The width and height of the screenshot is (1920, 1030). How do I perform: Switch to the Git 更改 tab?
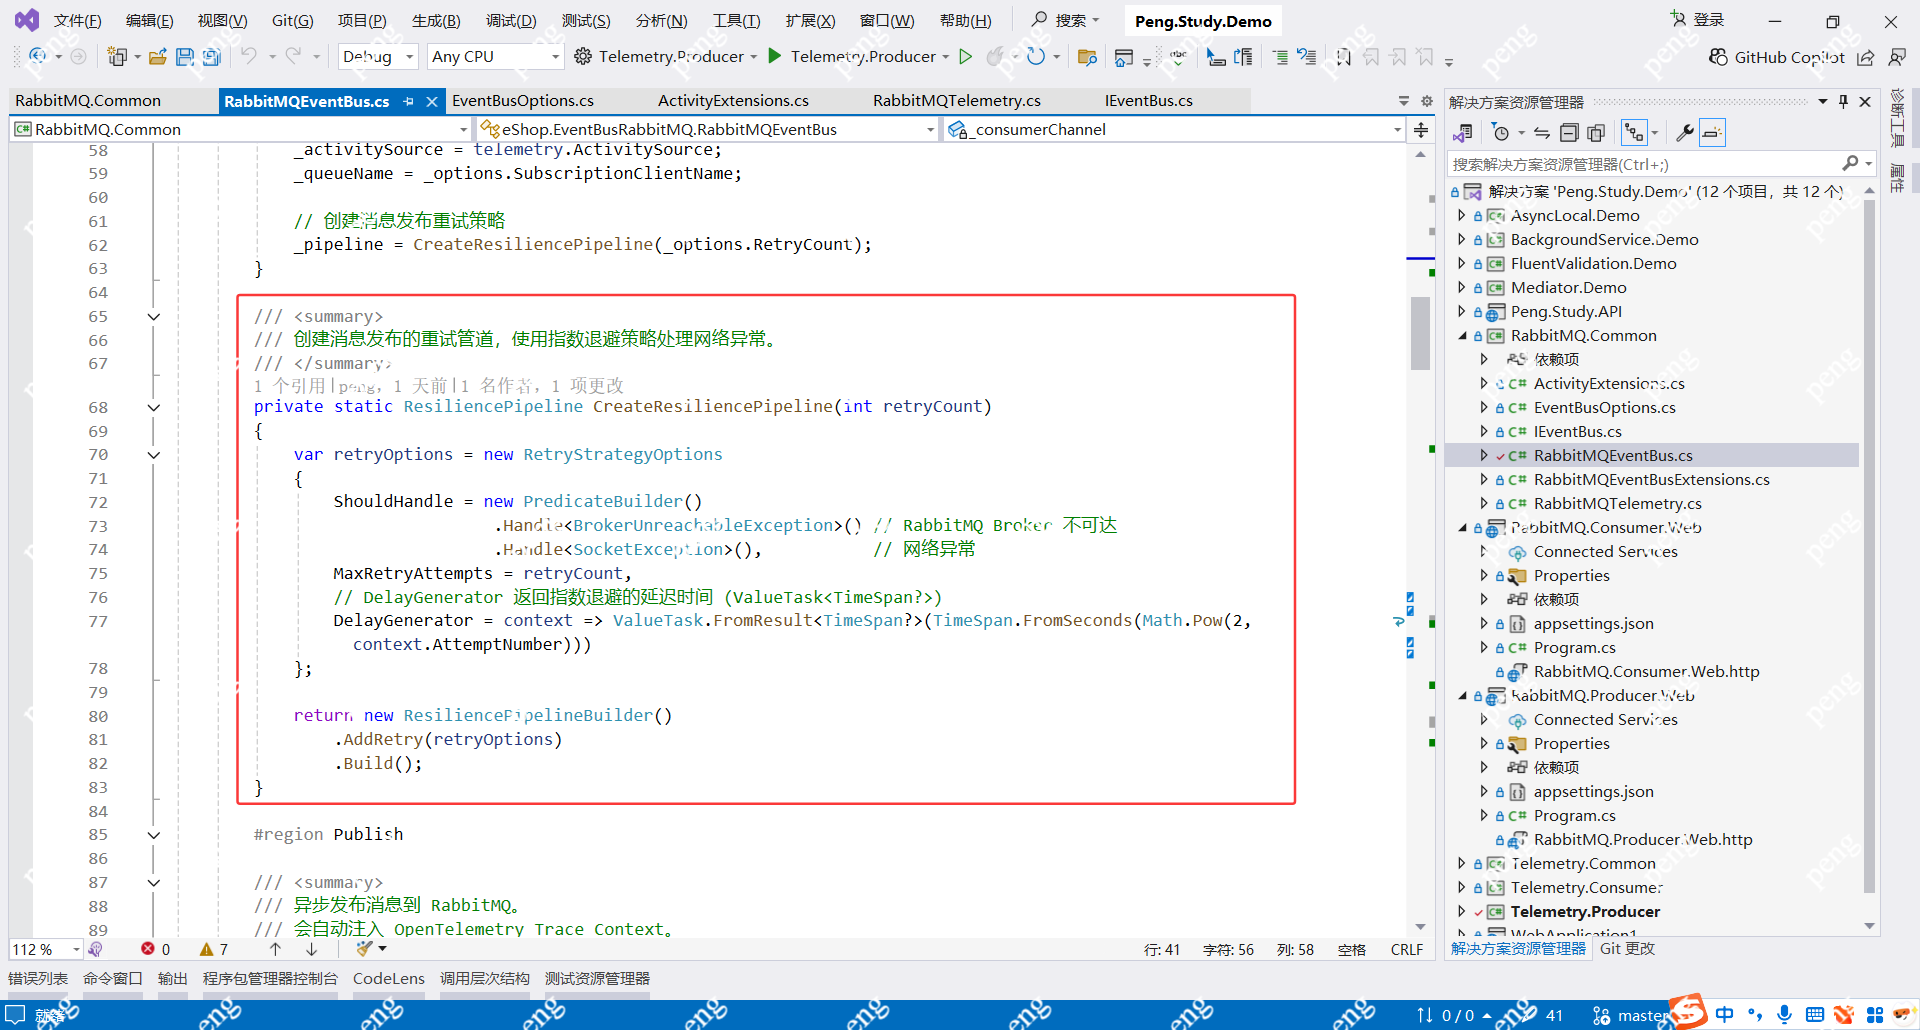tap(1627, 949)
